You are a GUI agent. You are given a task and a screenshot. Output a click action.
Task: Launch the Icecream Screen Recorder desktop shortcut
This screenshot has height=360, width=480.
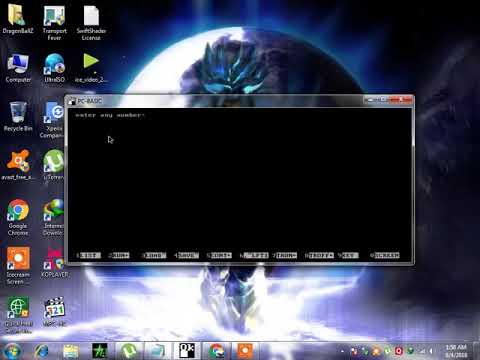pyautogui.click(x=18, y=266)
